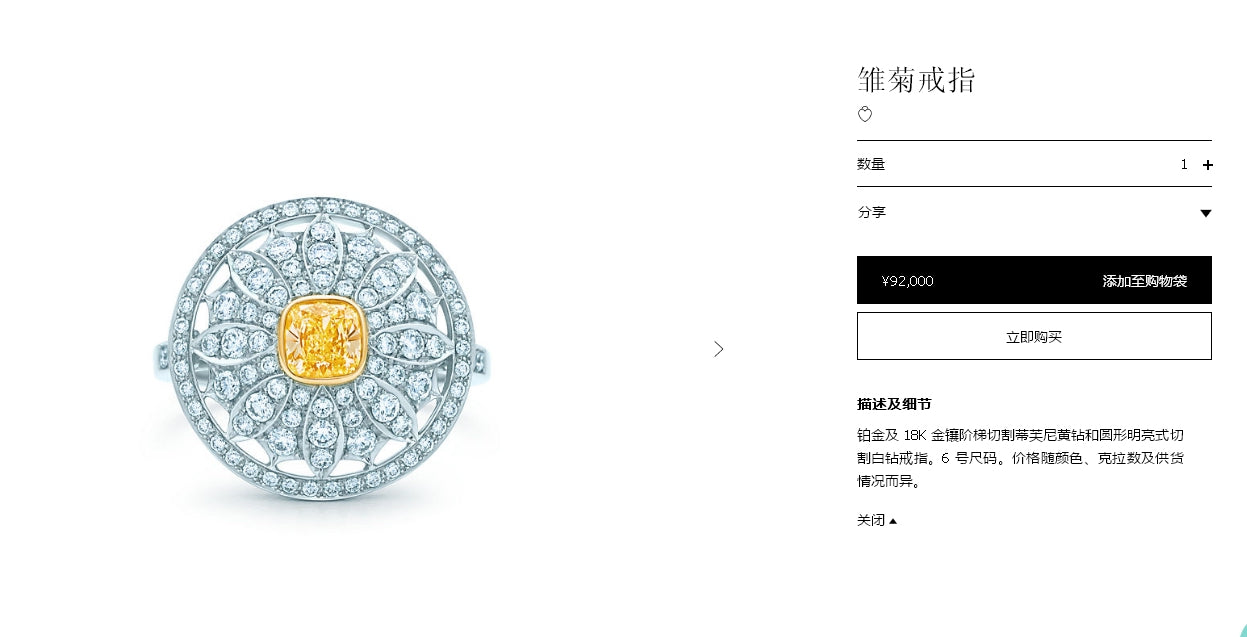This screenshot has height=637, width=1247.
Task: Save the ring with the heart wishlist icon
Action: click(865, 115)
